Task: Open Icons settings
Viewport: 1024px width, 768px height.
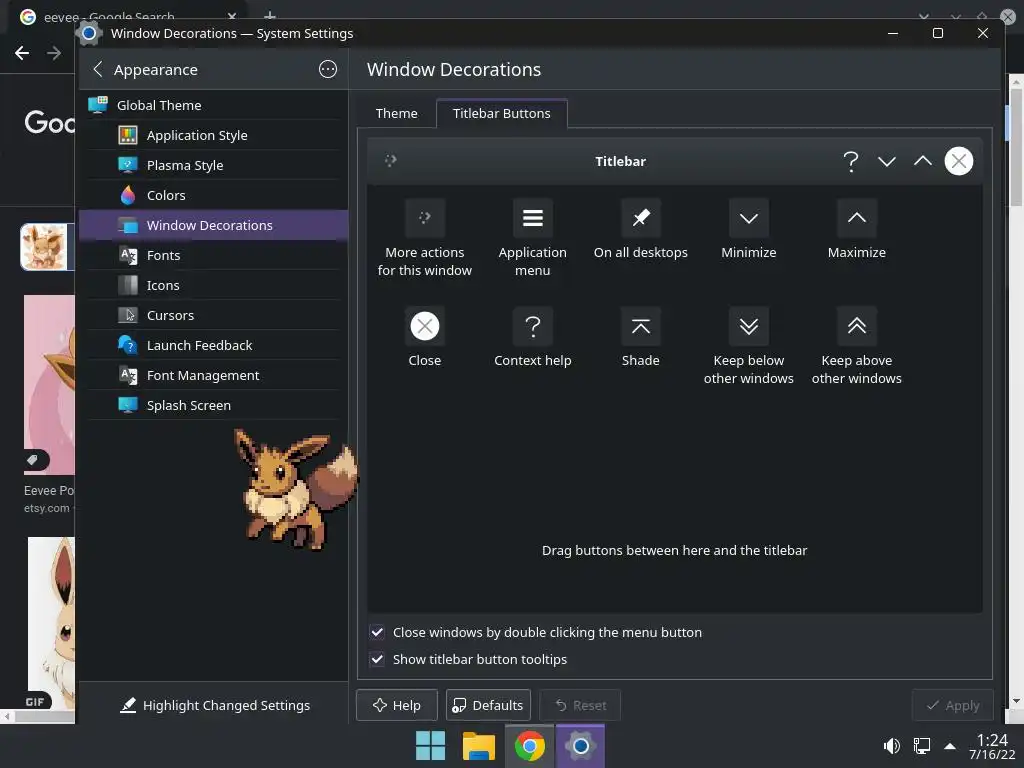Action: point(214,285)
